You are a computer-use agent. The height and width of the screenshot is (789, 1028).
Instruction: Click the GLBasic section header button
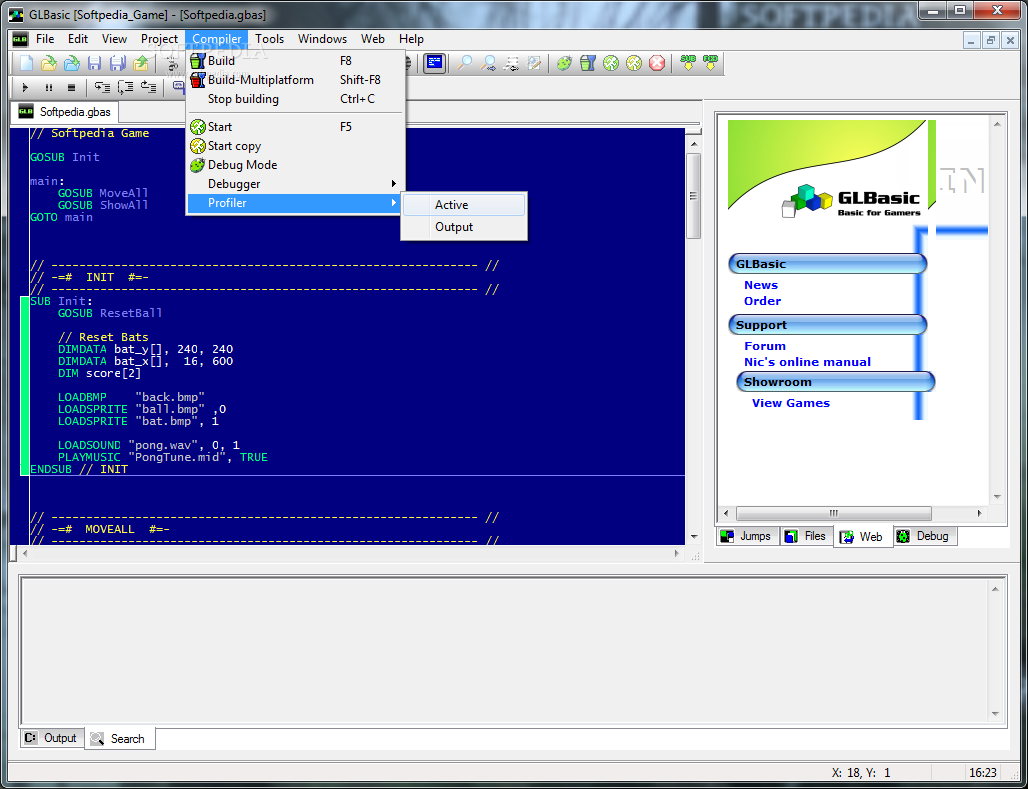click(x=827, y=264)
